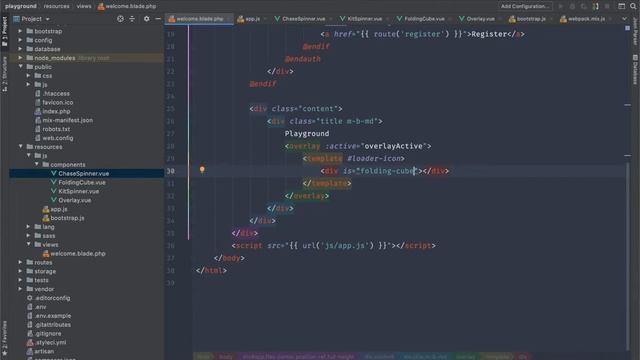Switch to ChaseSpinner.vue editor tab
Image resolution: width=640 pixels, height=360 pixels.
point(303,19)
